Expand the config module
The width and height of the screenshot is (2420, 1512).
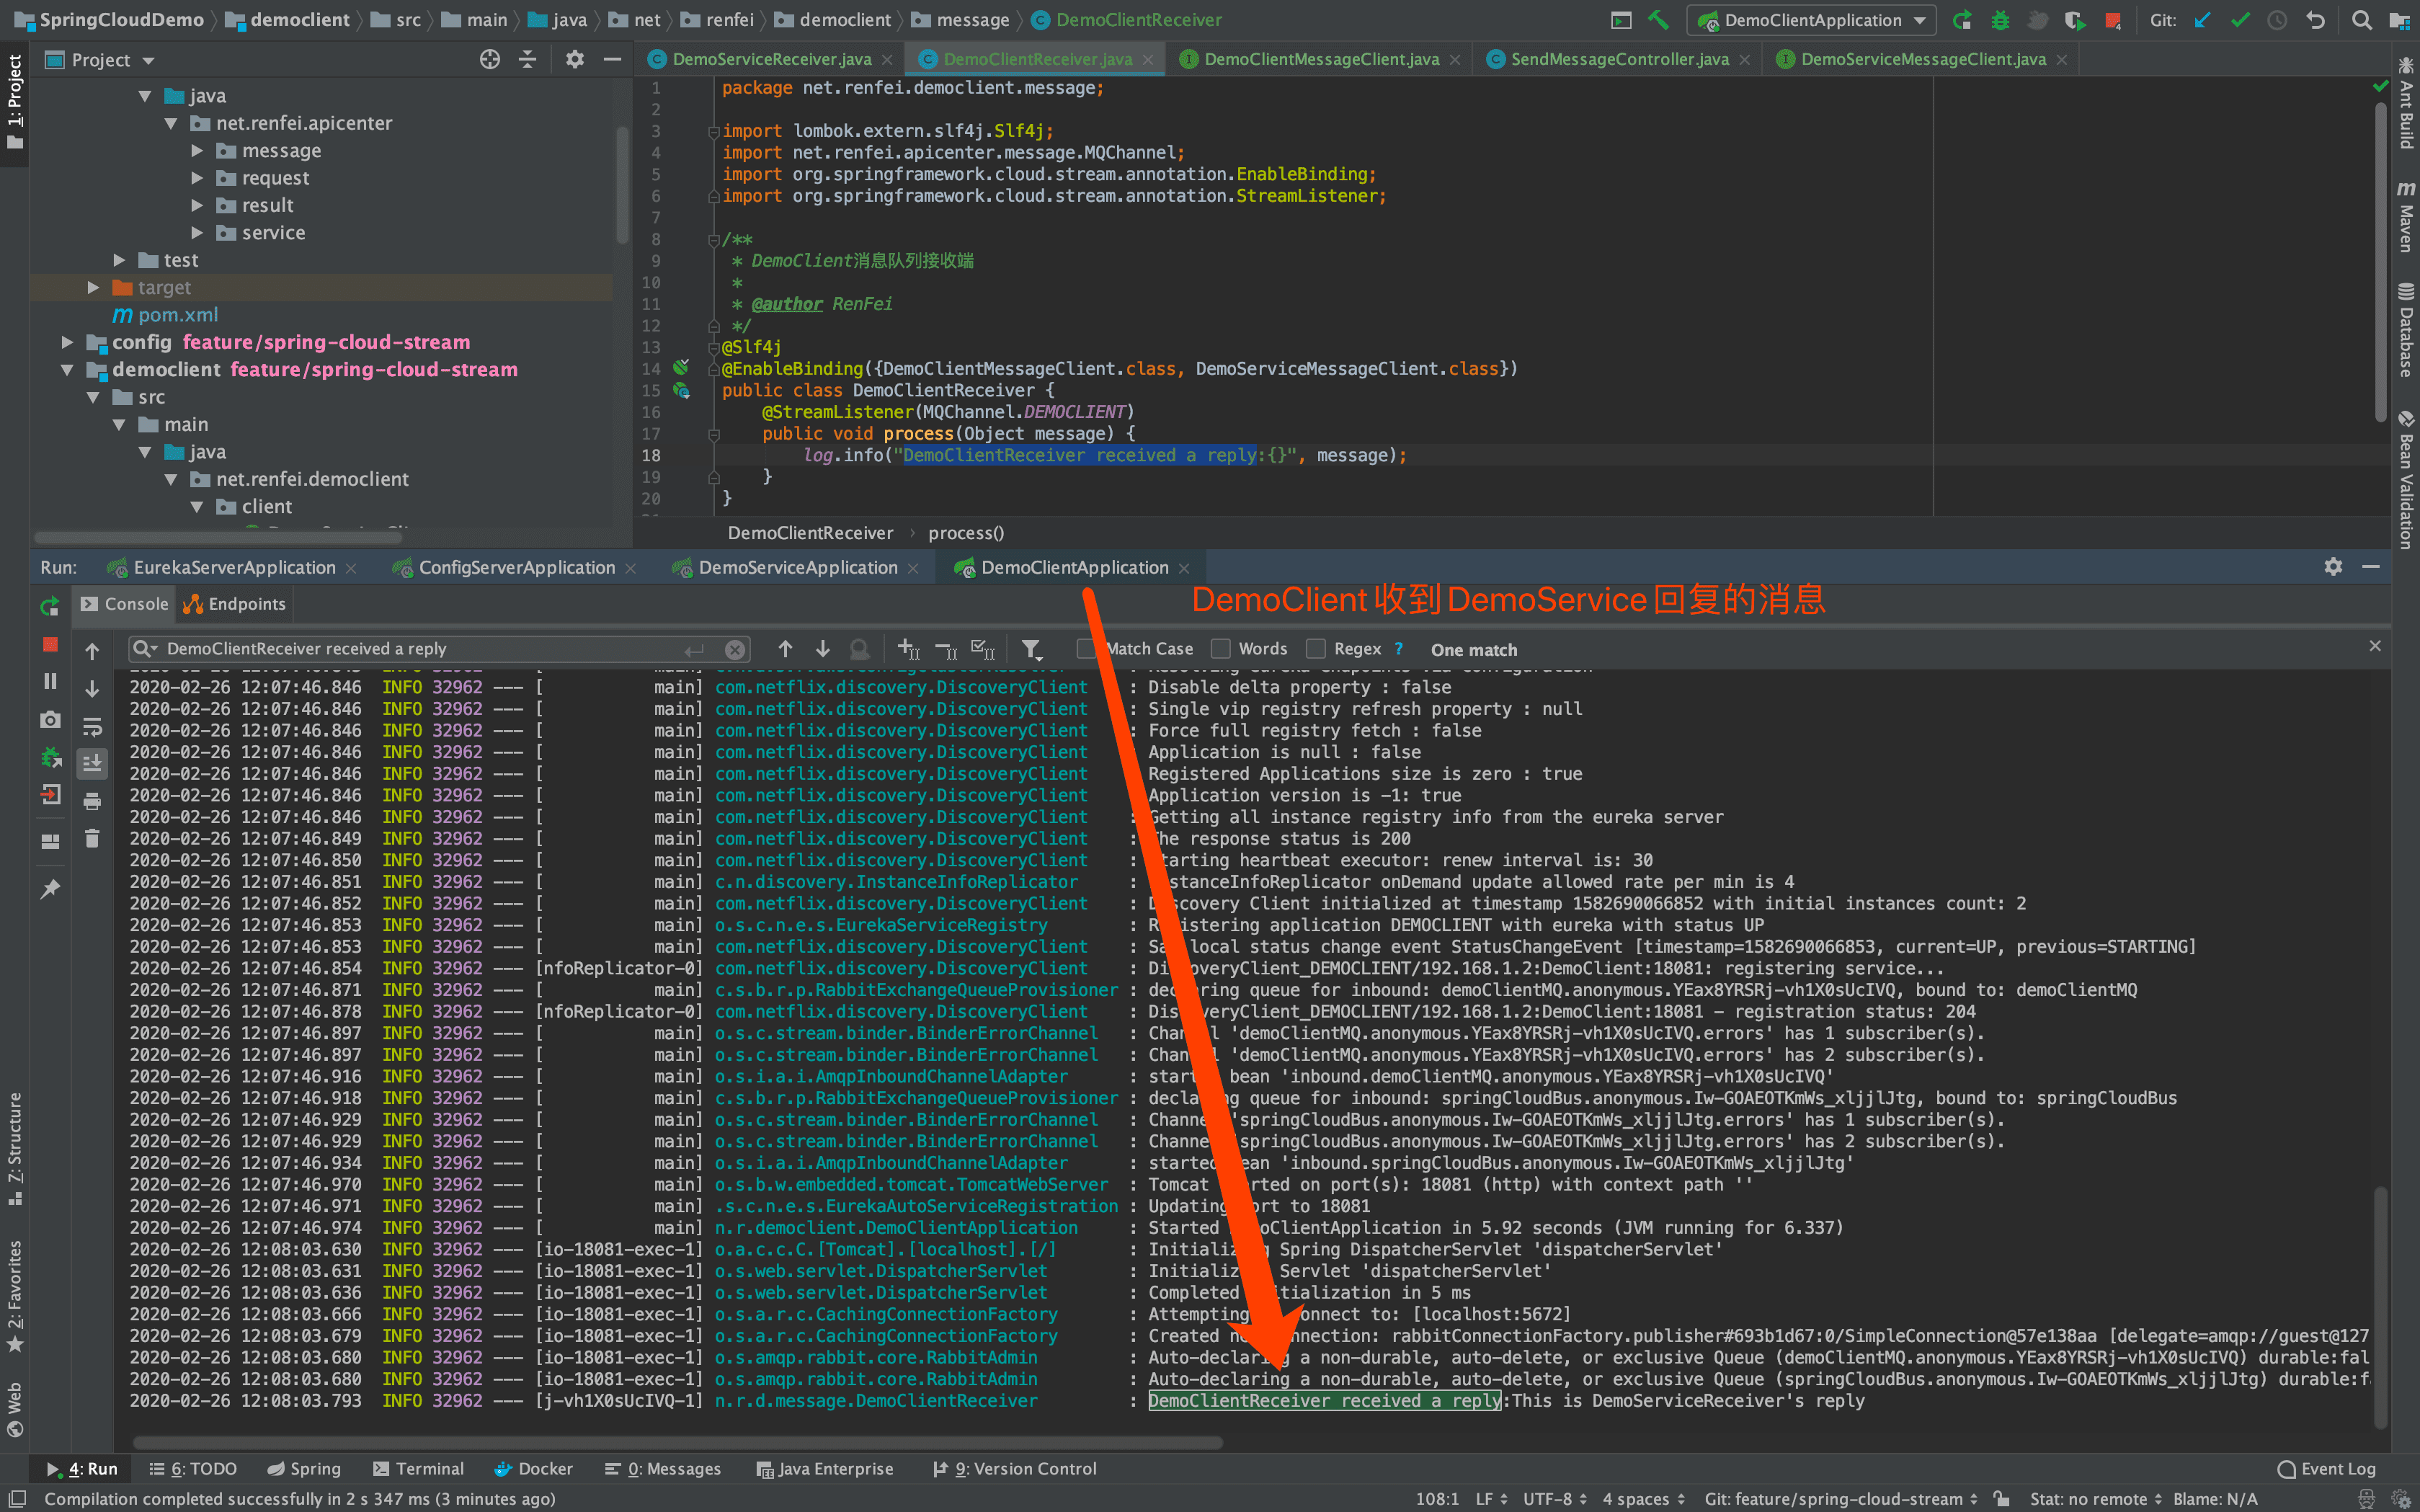click(67, 342)
